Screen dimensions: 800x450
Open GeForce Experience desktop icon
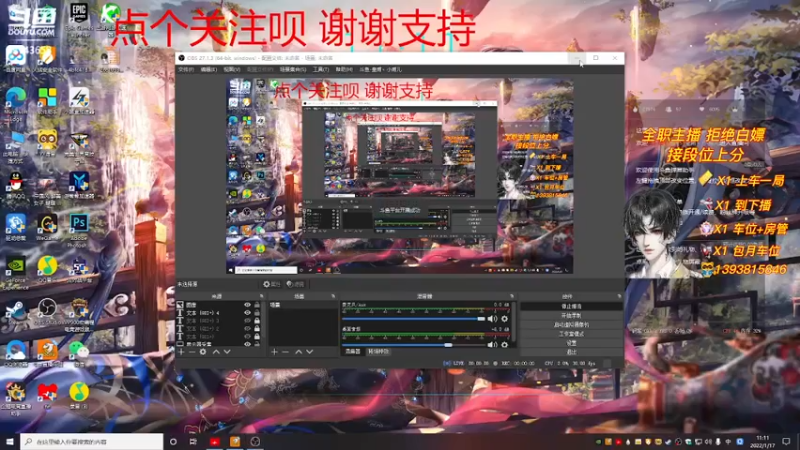tap(16, 273)
